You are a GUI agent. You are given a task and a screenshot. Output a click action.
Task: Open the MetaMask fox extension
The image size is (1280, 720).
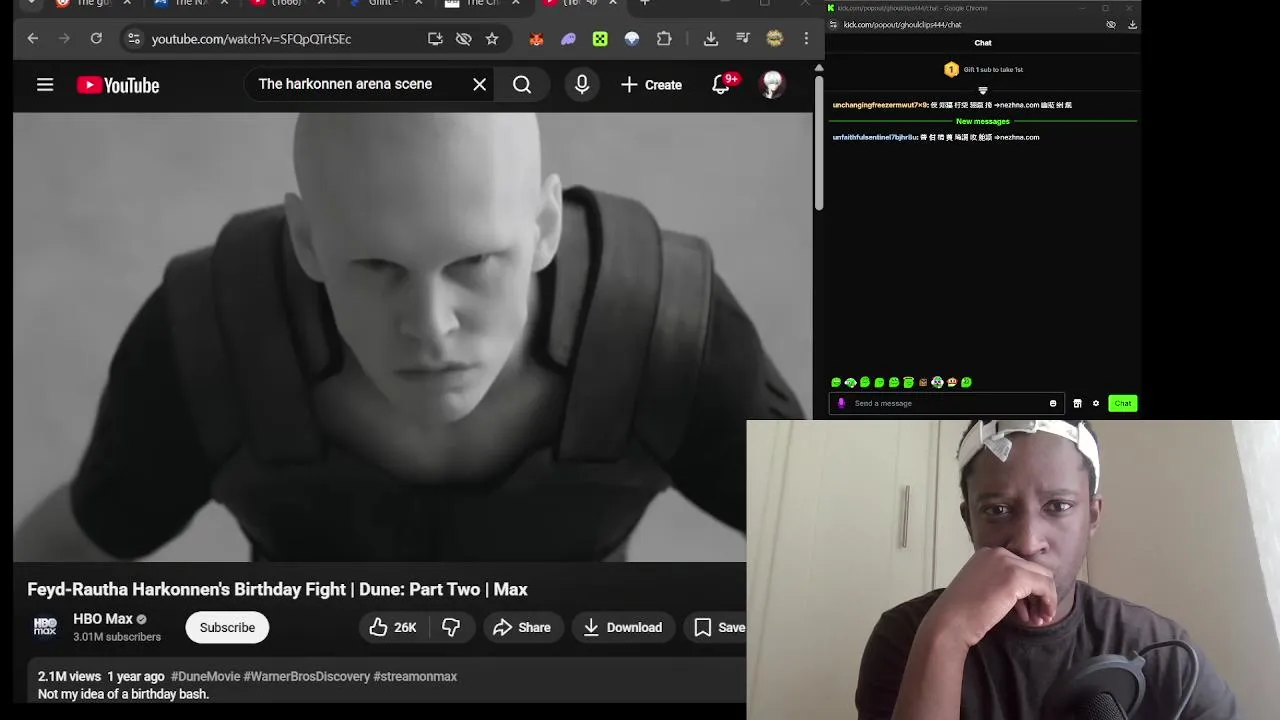(x=537, y=39)
